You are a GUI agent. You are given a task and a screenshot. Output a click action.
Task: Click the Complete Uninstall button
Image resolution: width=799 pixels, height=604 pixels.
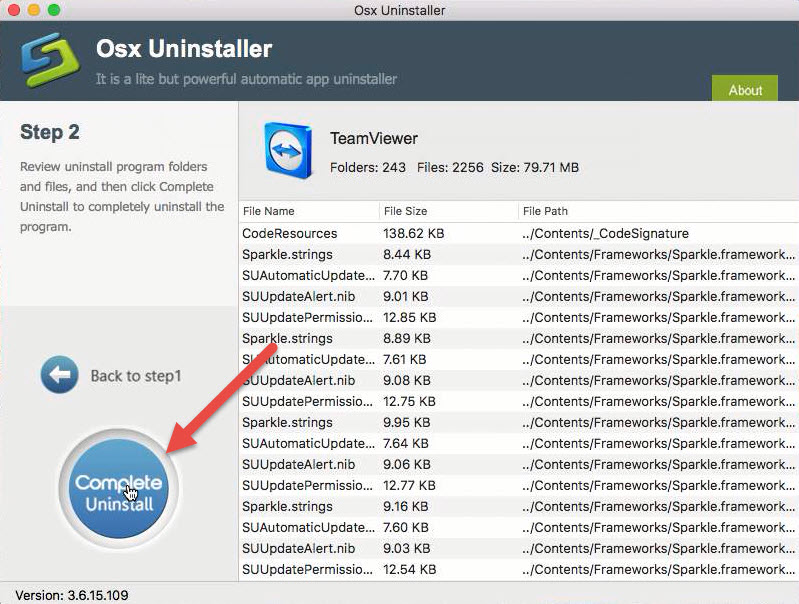click(x=119, y=489)
